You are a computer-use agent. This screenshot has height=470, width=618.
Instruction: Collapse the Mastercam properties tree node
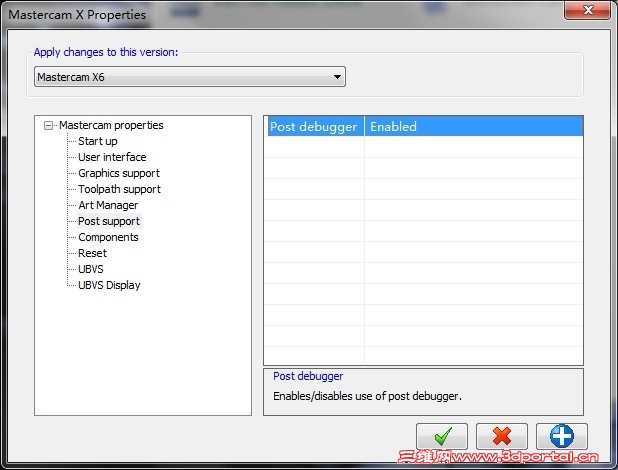pos(48,125)
